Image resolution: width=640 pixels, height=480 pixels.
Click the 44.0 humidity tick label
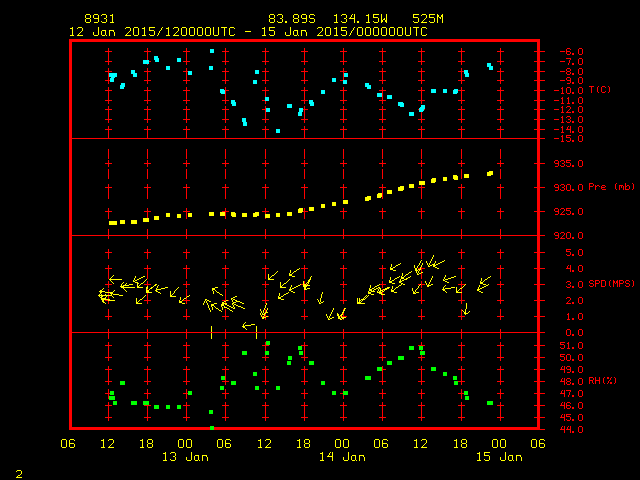[x=571, y=430]
